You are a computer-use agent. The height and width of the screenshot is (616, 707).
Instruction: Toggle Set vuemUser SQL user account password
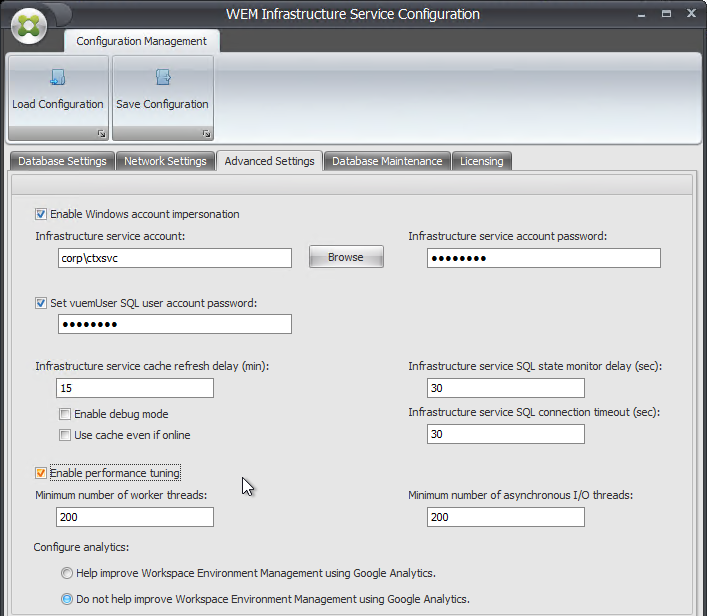coord(41,303)
